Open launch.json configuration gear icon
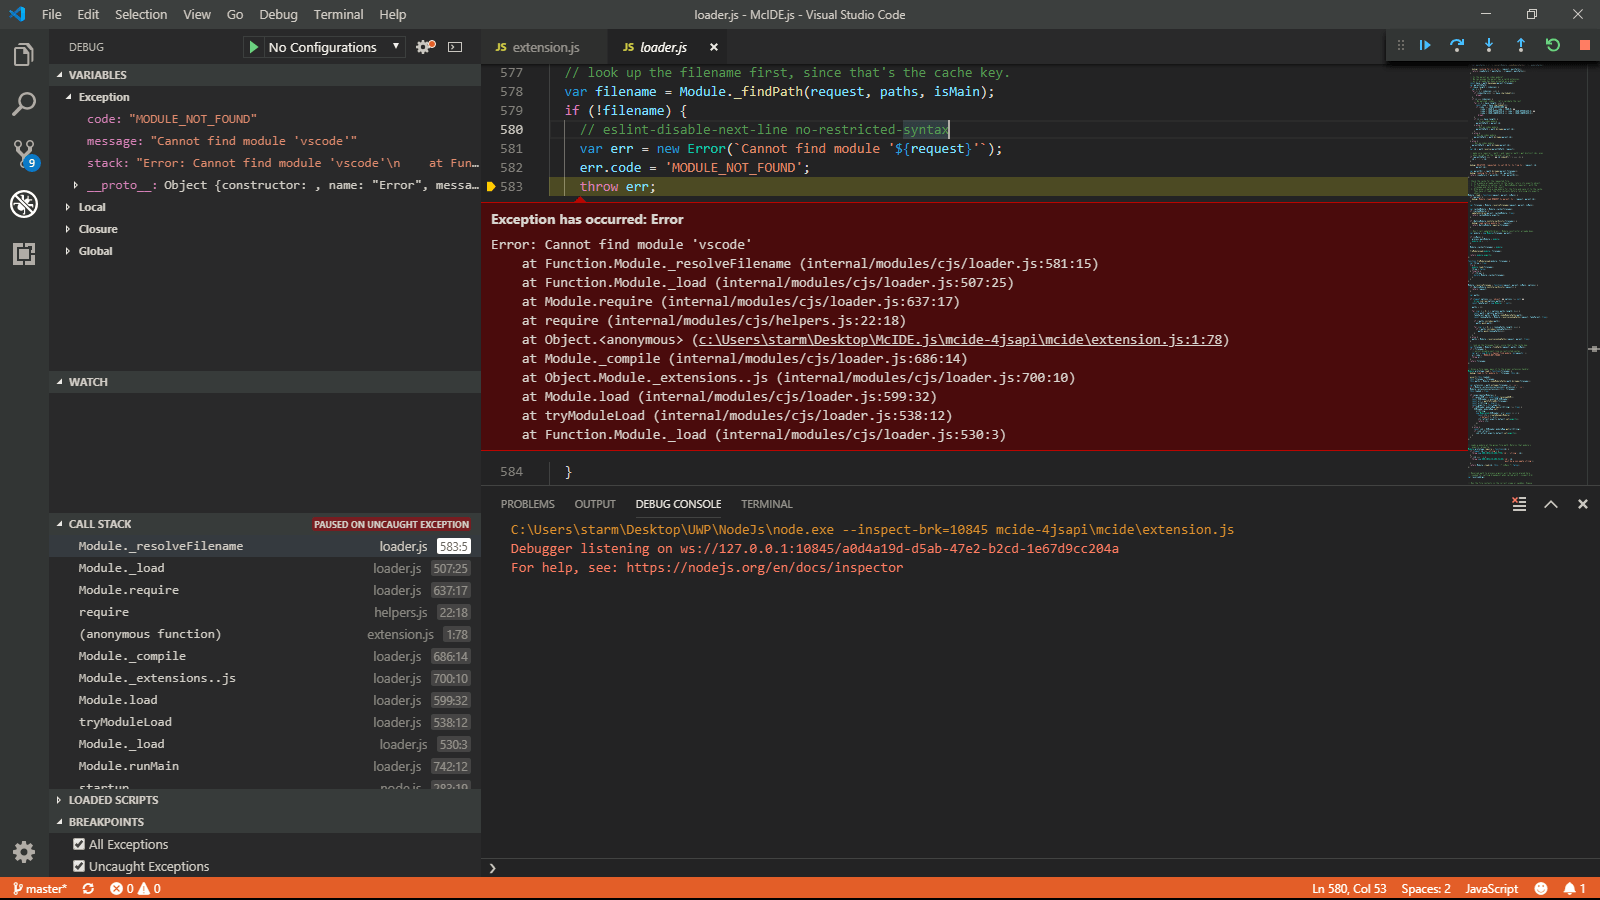Image resolution: width=1600 pixels, height=900 pixels. [x=425, y=47]
